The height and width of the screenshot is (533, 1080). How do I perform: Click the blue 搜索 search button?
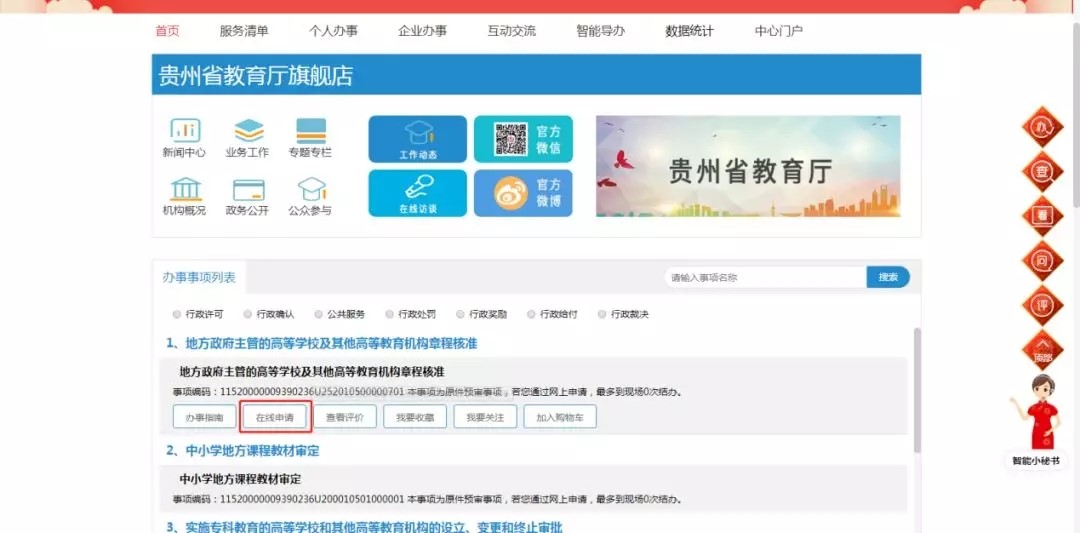coord(888,277)
